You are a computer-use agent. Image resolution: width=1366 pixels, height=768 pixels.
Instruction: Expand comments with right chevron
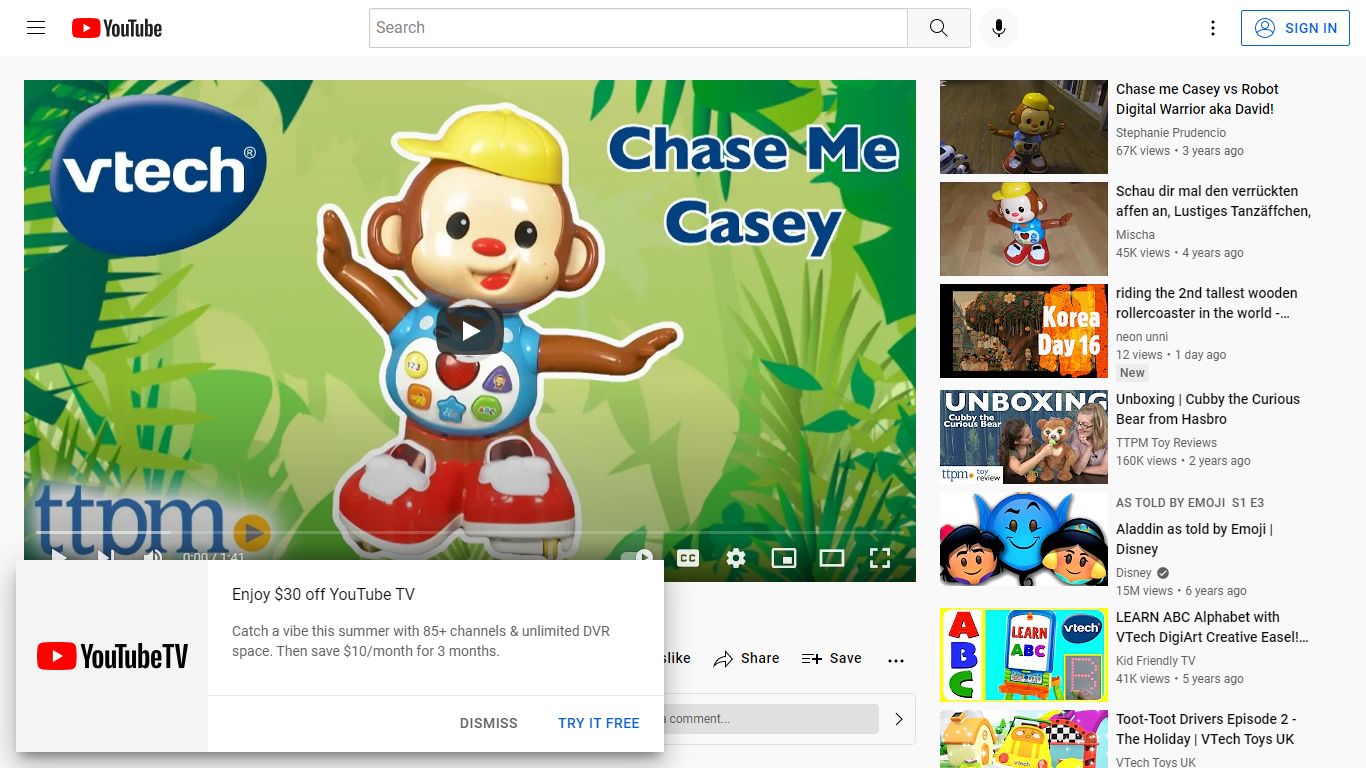point(899,718)
